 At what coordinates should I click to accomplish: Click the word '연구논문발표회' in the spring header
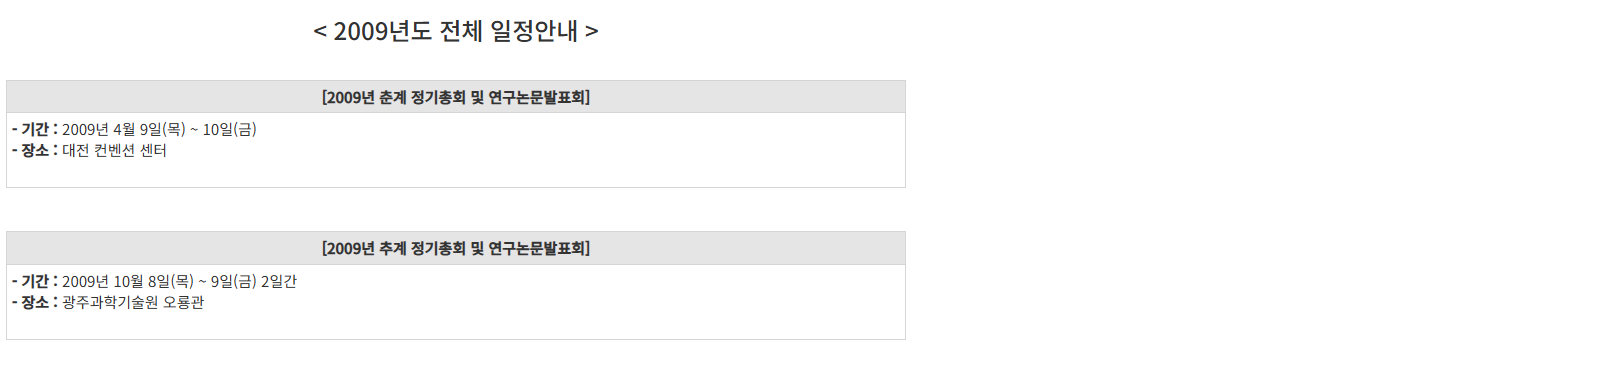tap(537, 97)
